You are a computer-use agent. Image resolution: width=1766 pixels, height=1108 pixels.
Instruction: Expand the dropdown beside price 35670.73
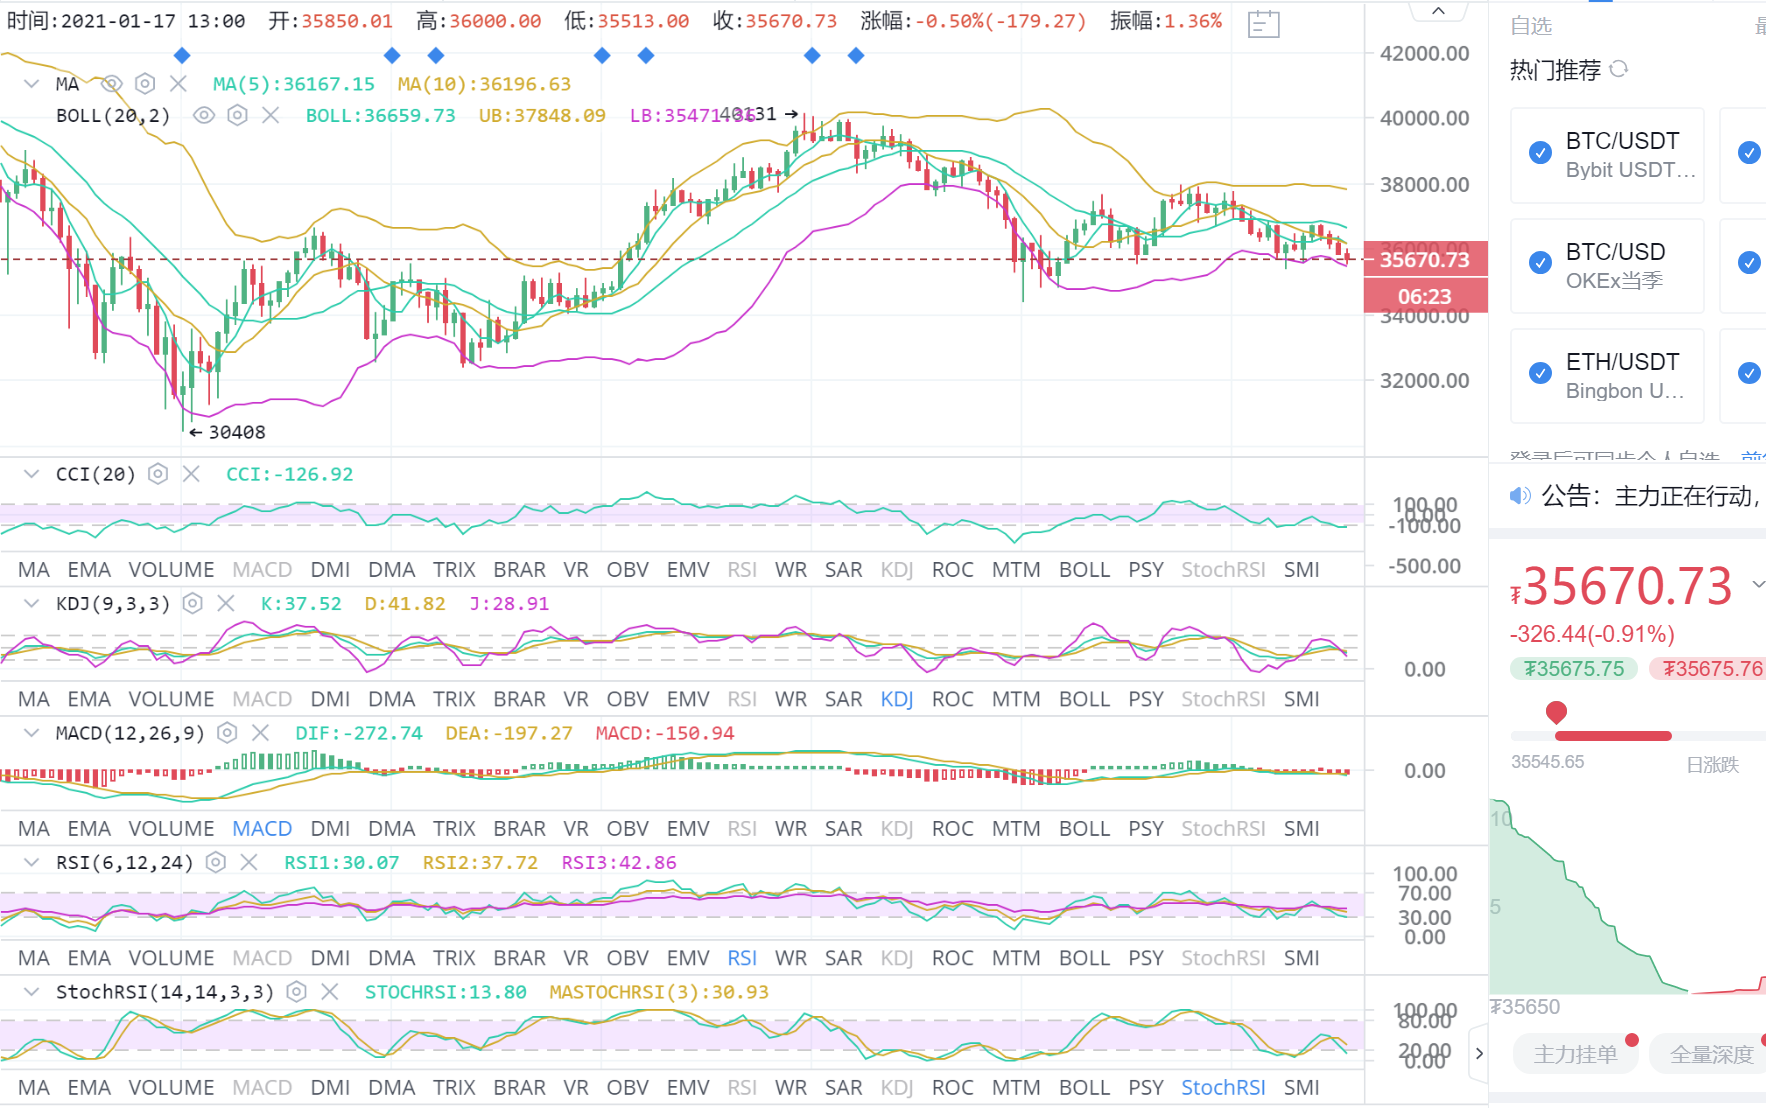click(1757, 584)
